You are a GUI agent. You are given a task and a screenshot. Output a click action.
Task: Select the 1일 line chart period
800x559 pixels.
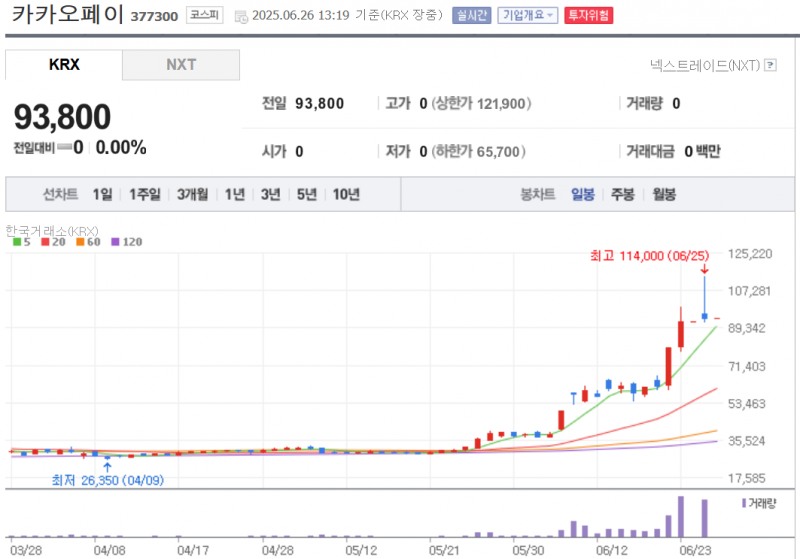pyautogui.click(x=103, y=194)
